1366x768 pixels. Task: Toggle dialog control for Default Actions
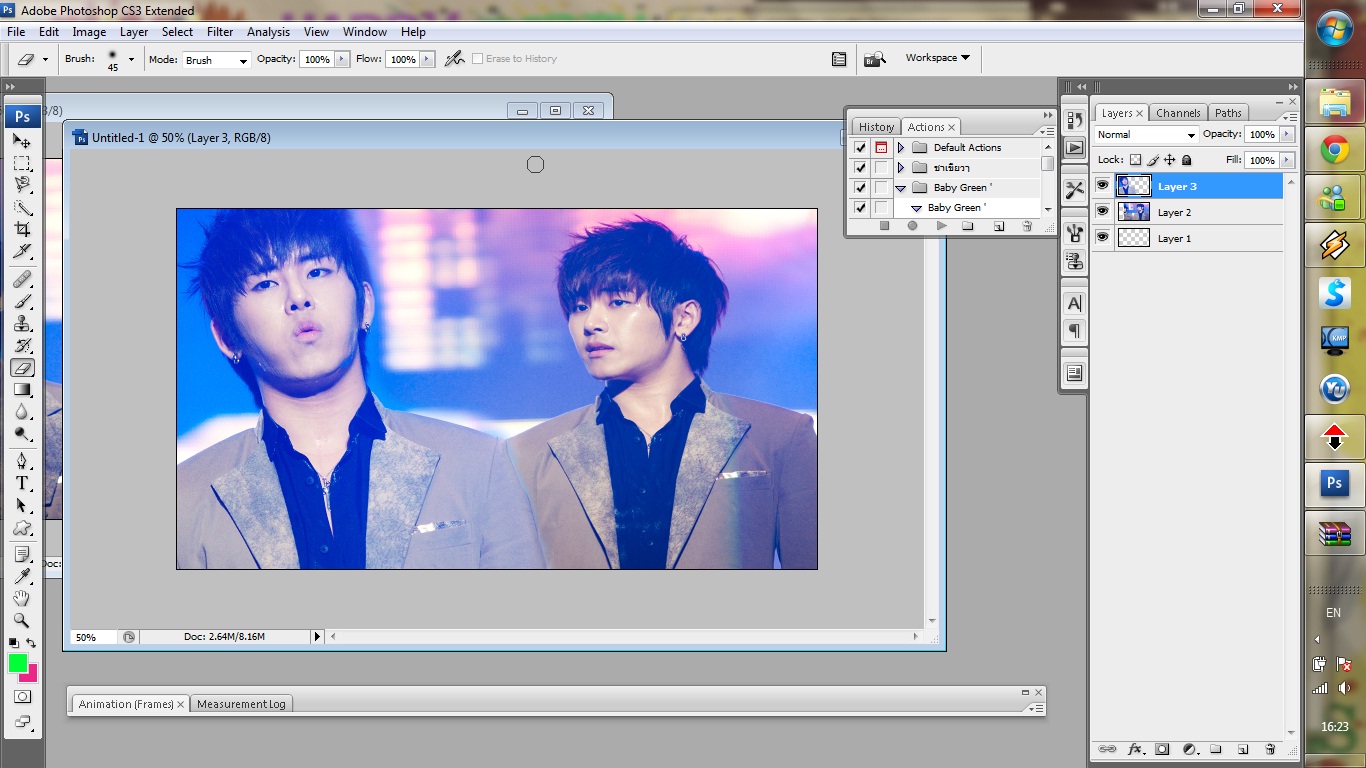pos(881,147)
